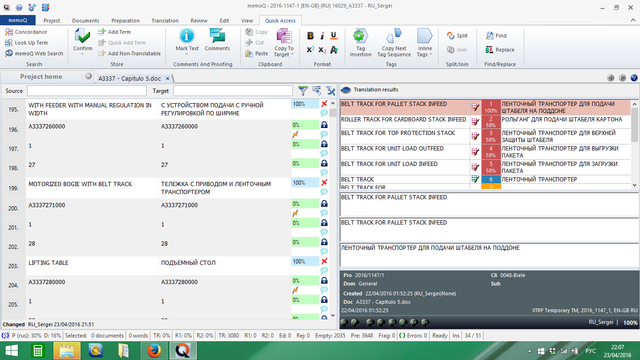Select the Copy Next Tag Sequence tool
The image size is (640, 360).
[394, 42]
